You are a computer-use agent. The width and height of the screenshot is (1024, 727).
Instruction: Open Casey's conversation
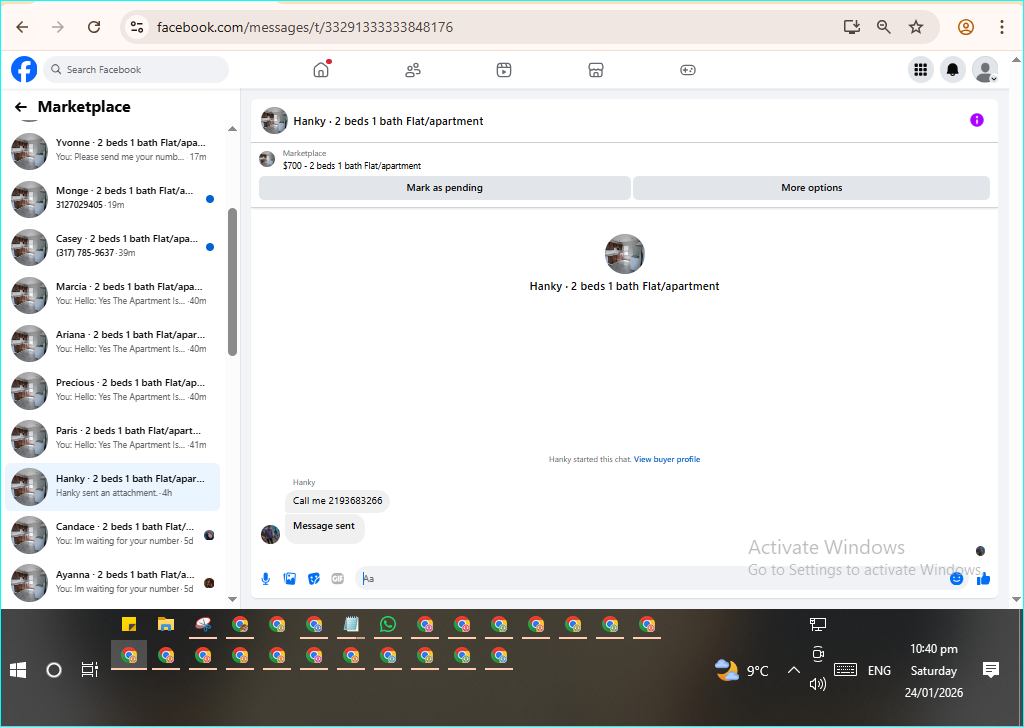click(x=112, y=247)
